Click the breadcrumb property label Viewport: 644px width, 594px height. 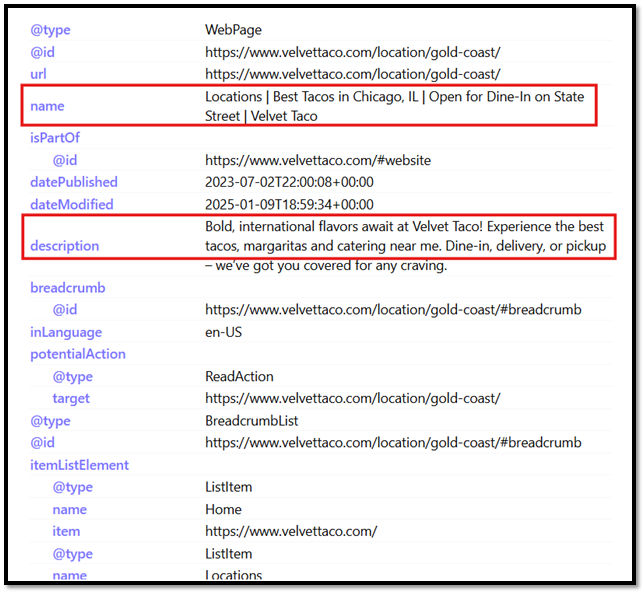[x=68, y=288]
